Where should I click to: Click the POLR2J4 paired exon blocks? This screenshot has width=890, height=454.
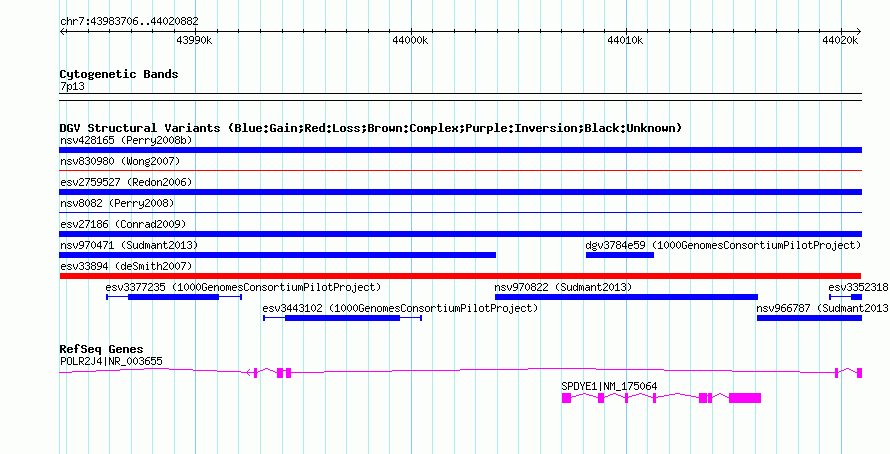click(284, 372)
